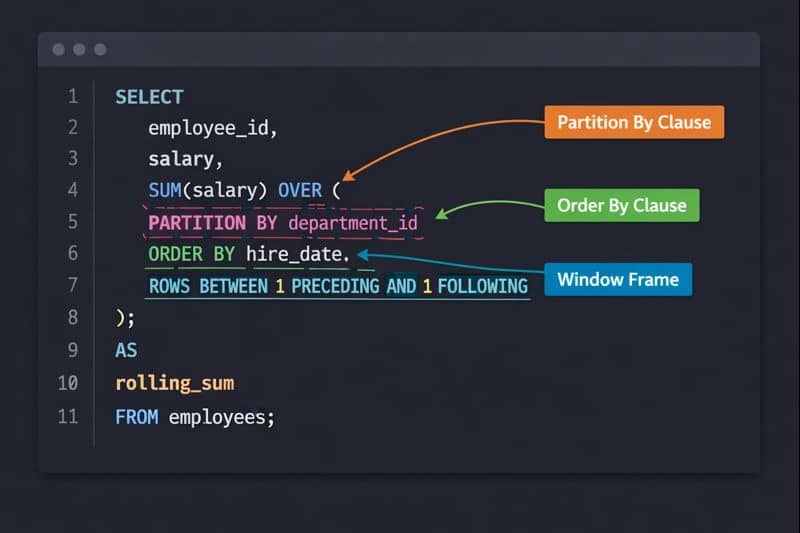Click line number 10 in the gutter

click(68, 383)
